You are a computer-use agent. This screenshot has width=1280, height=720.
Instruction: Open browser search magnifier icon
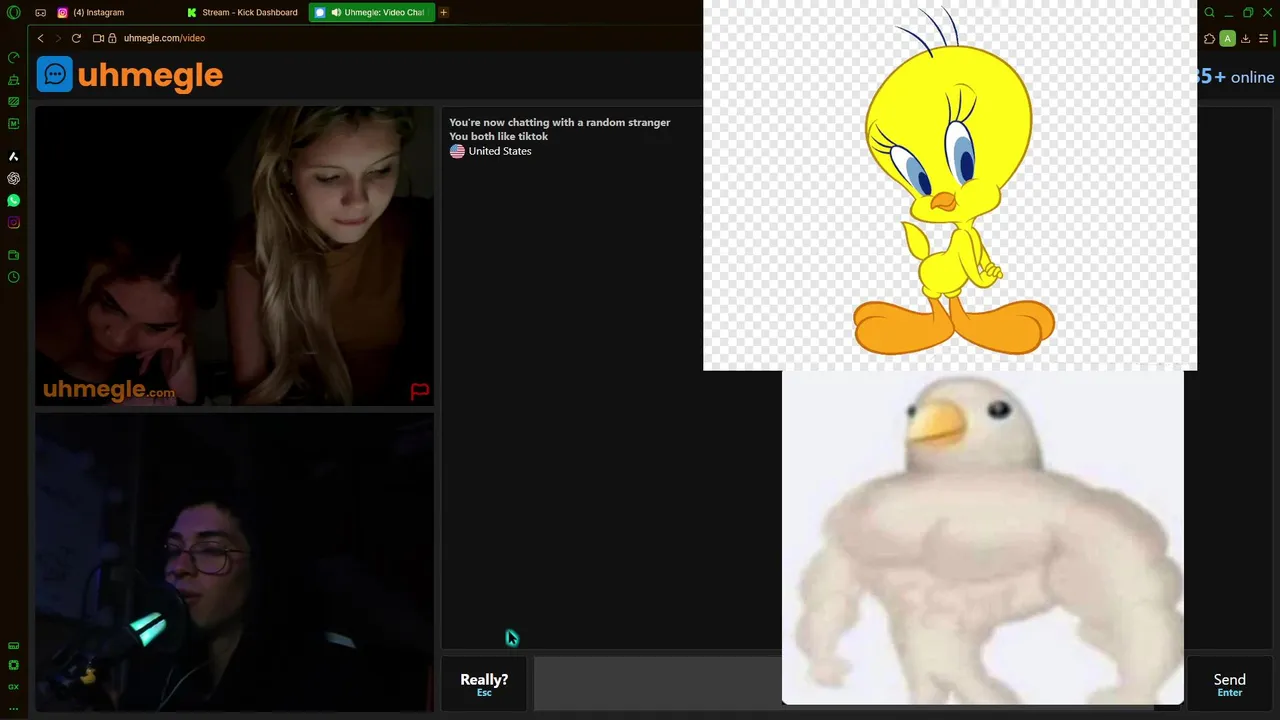(1209, 12)
